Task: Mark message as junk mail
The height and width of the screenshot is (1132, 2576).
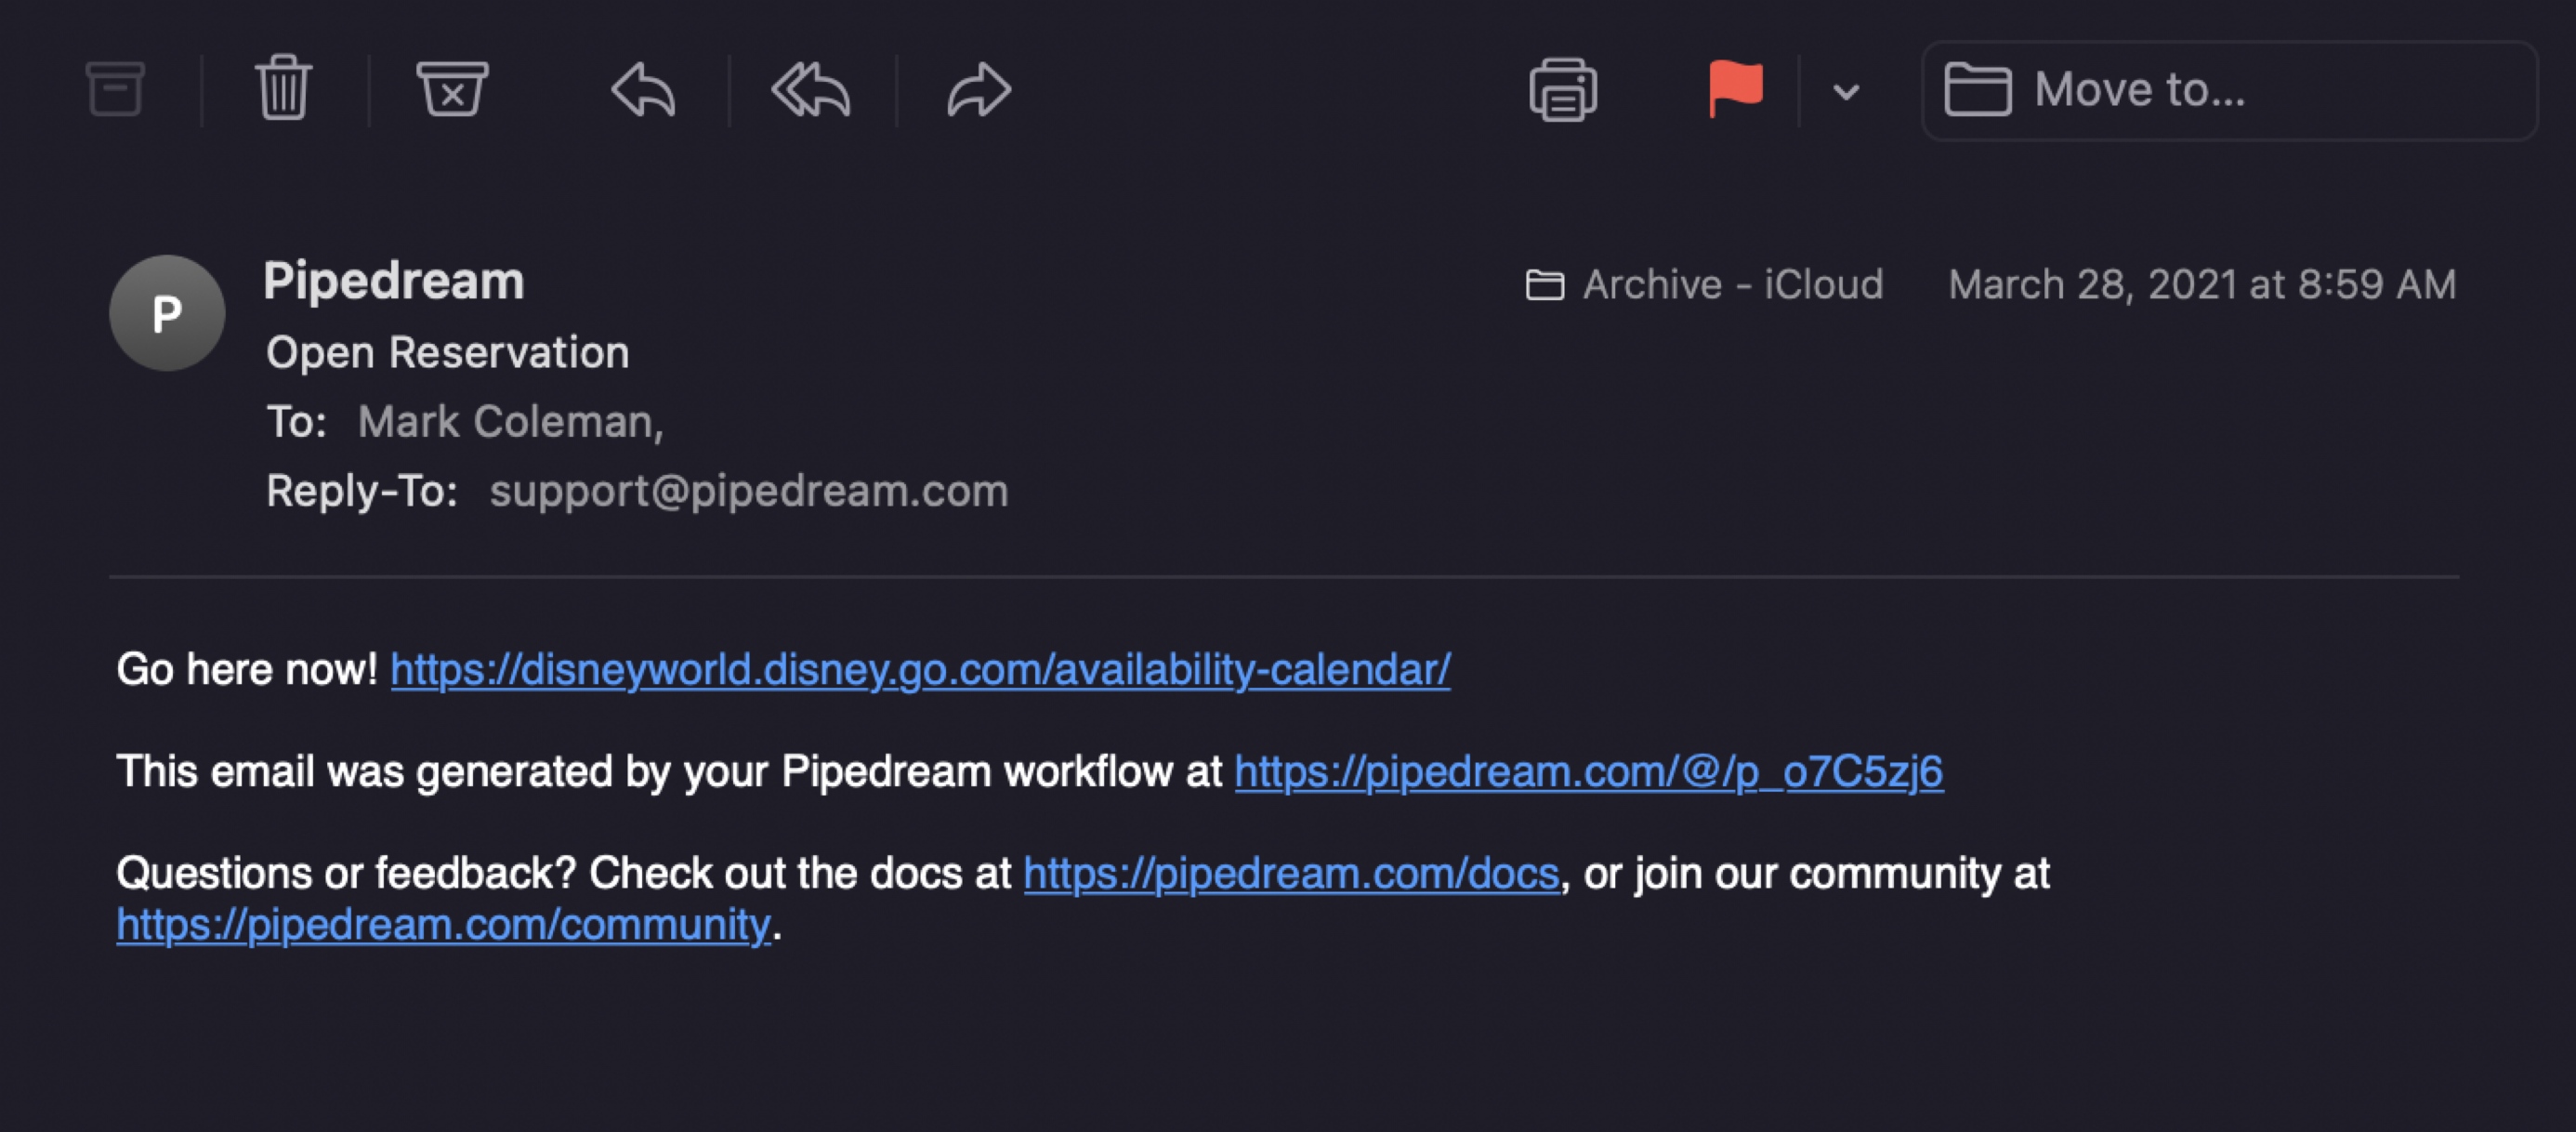Action: 452,89
